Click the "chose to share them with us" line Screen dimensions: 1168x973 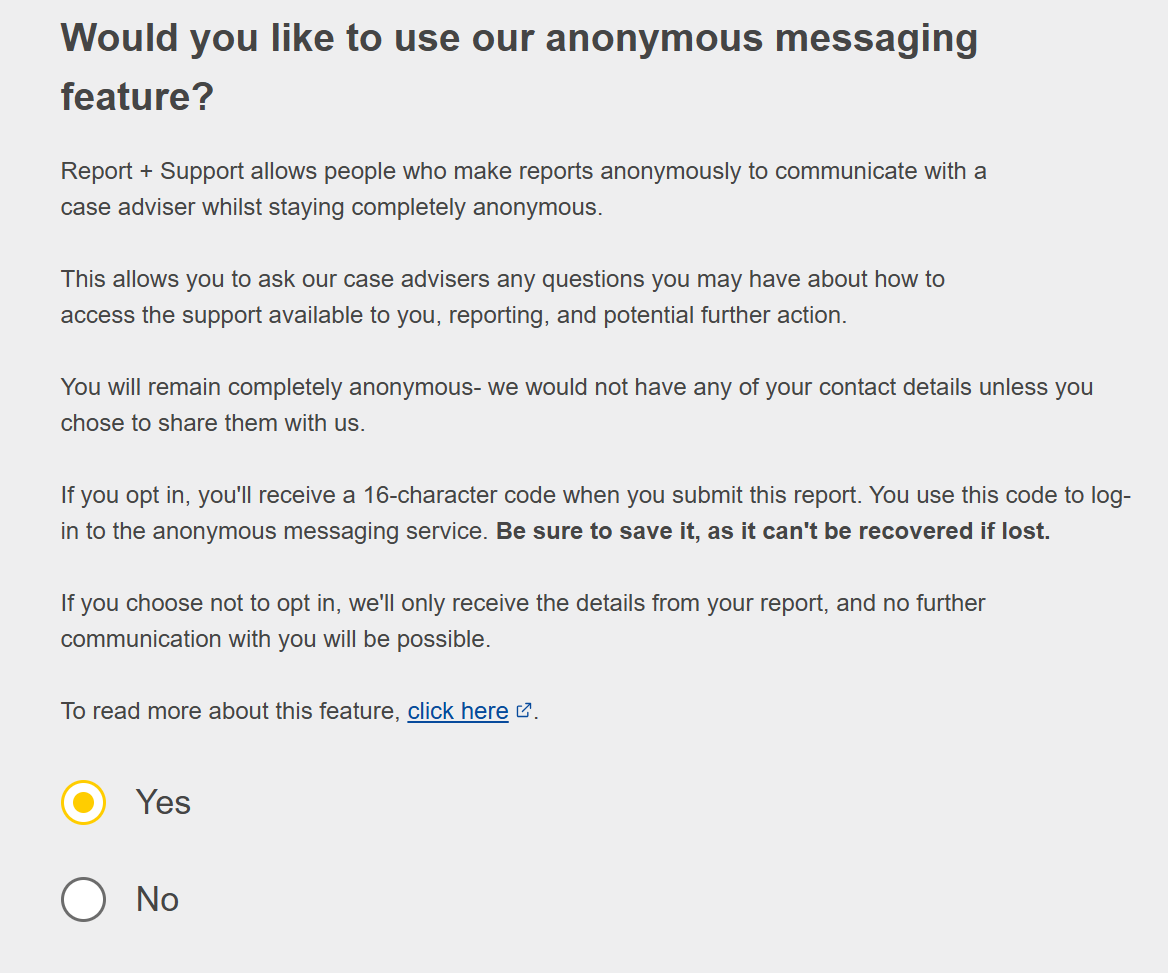click(x=213, y=423)
